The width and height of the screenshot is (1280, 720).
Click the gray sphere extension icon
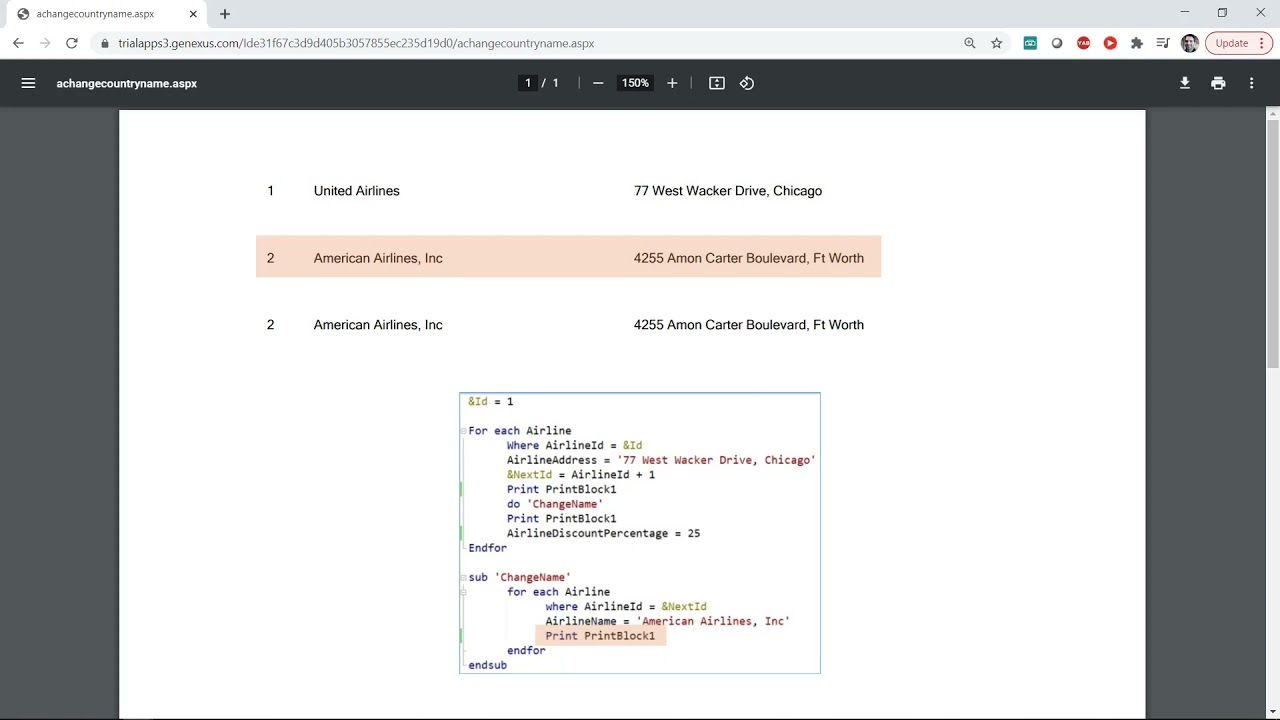coord(1057,43)
